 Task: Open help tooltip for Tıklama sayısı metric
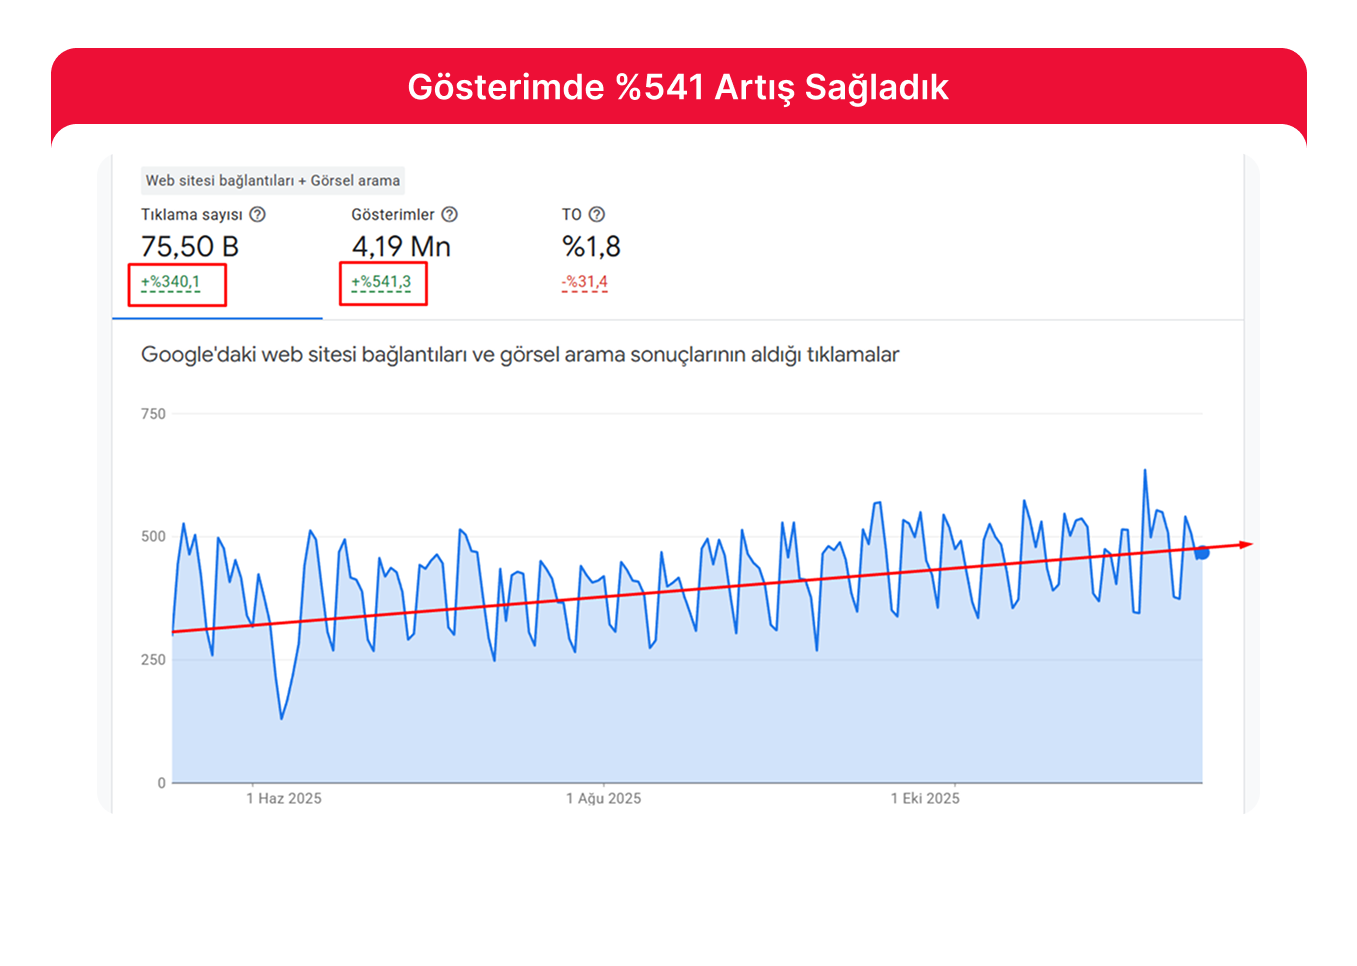point(258,214)
